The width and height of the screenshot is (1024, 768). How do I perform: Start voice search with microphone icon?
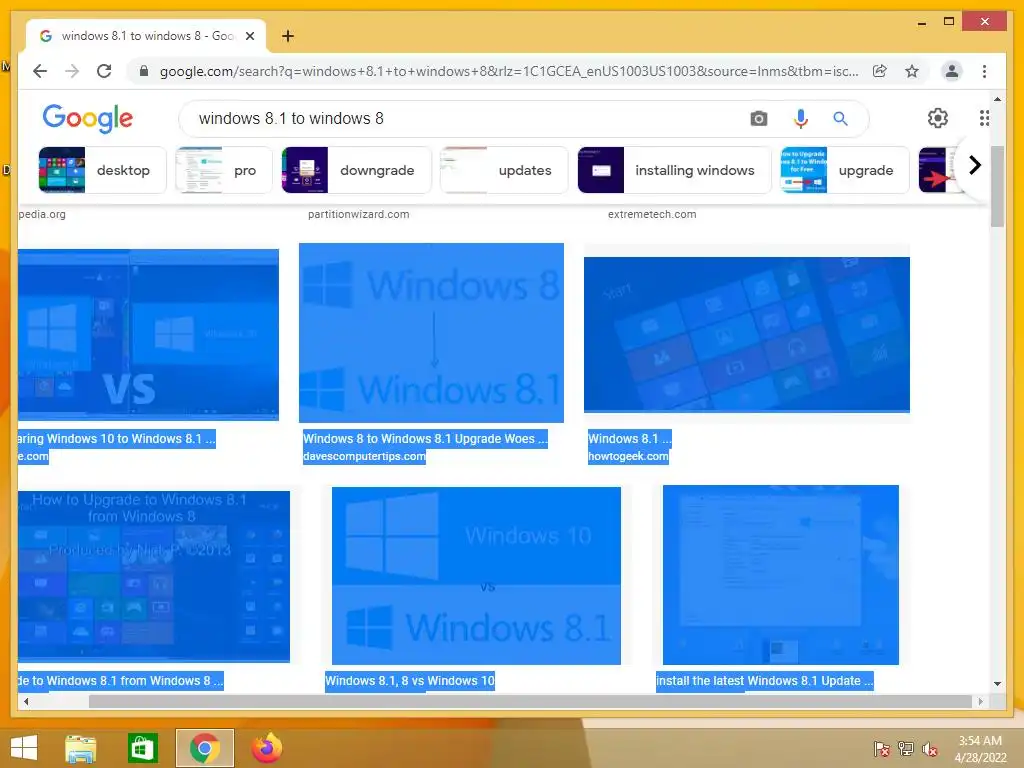click(801, 118)
